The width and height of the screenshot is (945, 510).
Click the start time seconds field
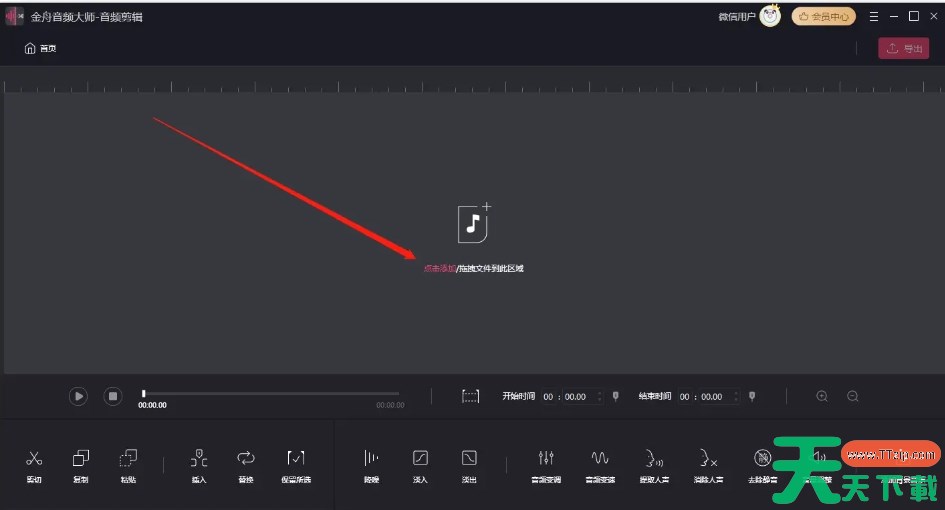(576, 397)
